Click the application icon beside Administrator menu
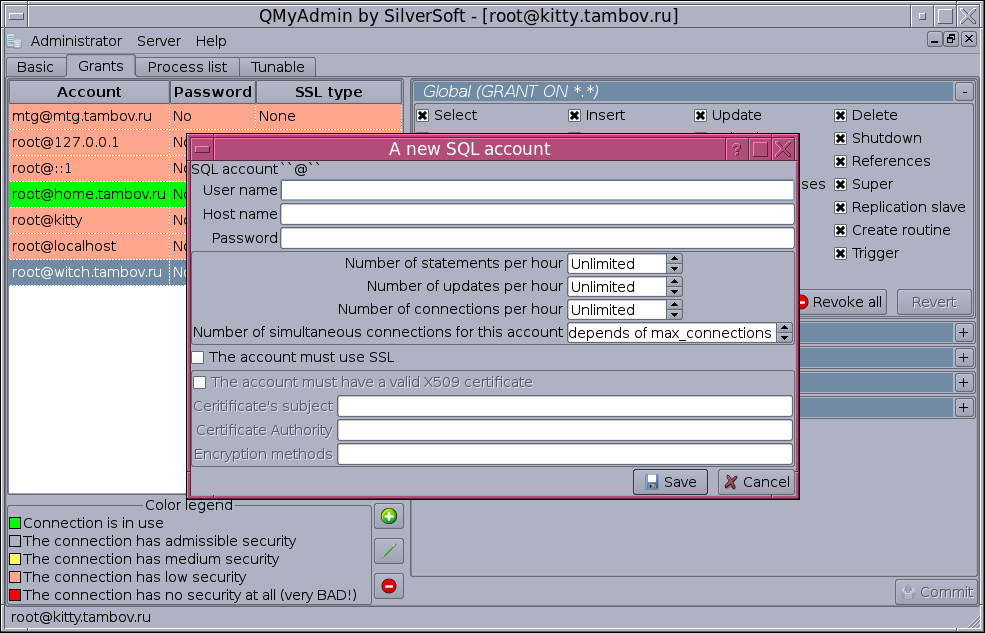Image resolution: width=985 pixels, height=633 pixels. [x=14, y=41]
